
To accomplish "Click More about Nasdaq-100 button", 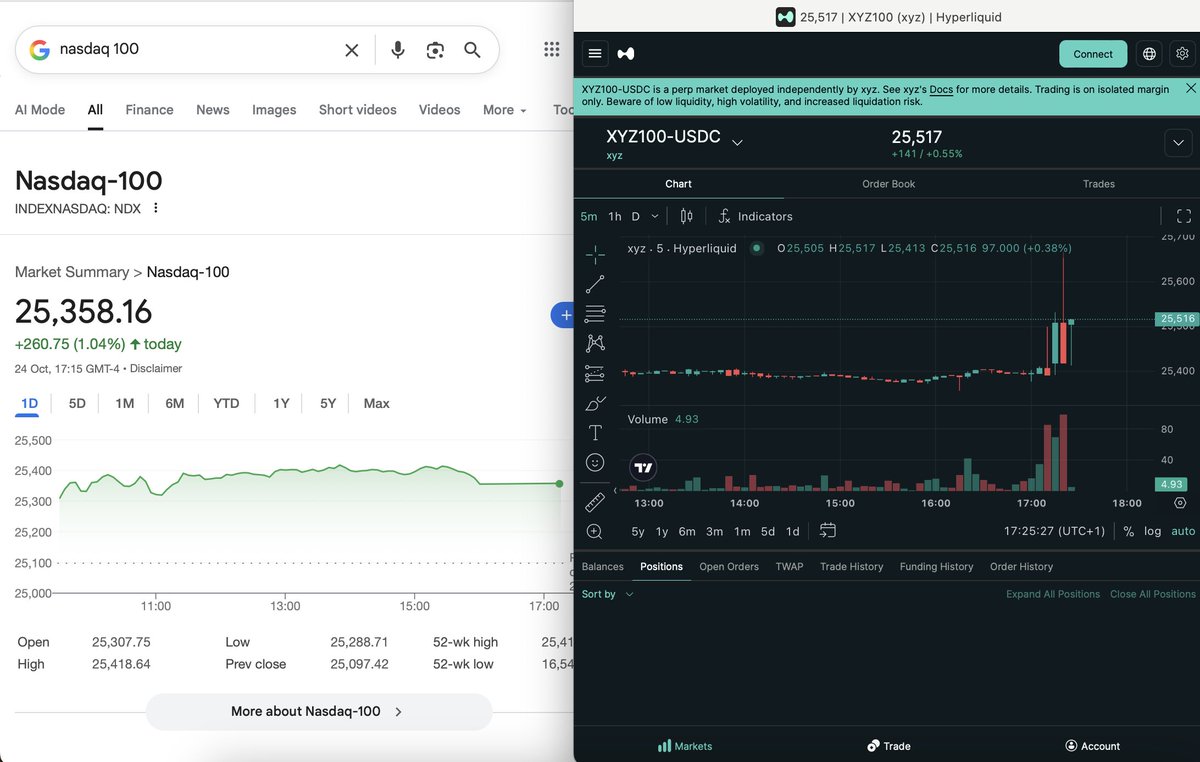I will pyautogui.click(x=319, y=712).
